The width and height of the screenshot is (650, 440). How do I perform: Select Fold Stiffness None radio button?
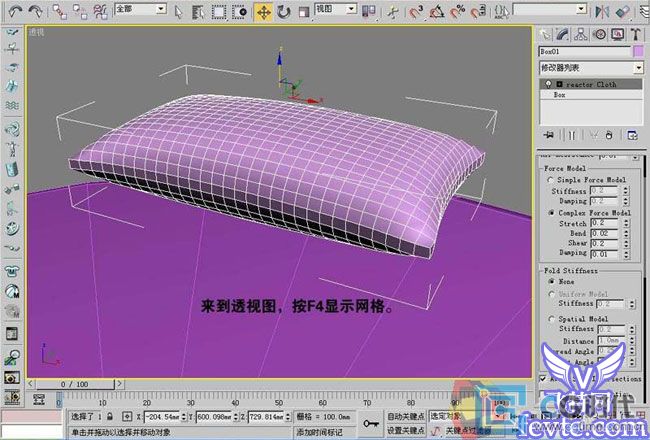(x=551, y=281)
